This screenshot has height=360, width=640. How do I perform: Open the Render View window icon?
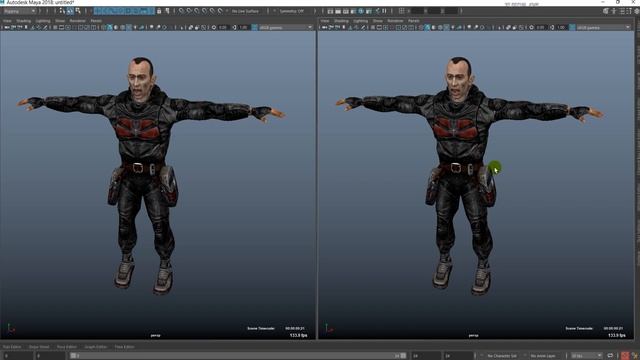(330, 11)
